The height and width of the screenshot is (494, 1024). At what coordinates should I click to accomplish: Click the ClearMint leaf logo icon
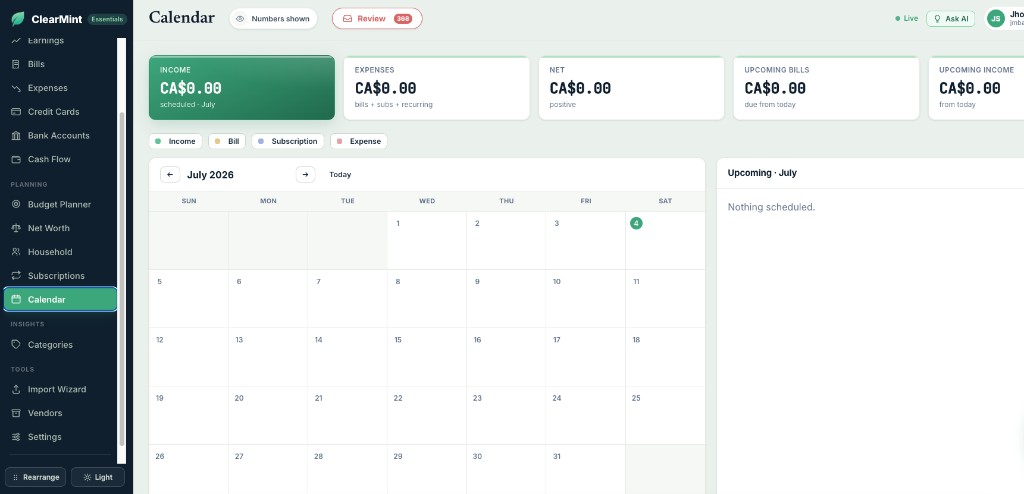tap(18, 18)
